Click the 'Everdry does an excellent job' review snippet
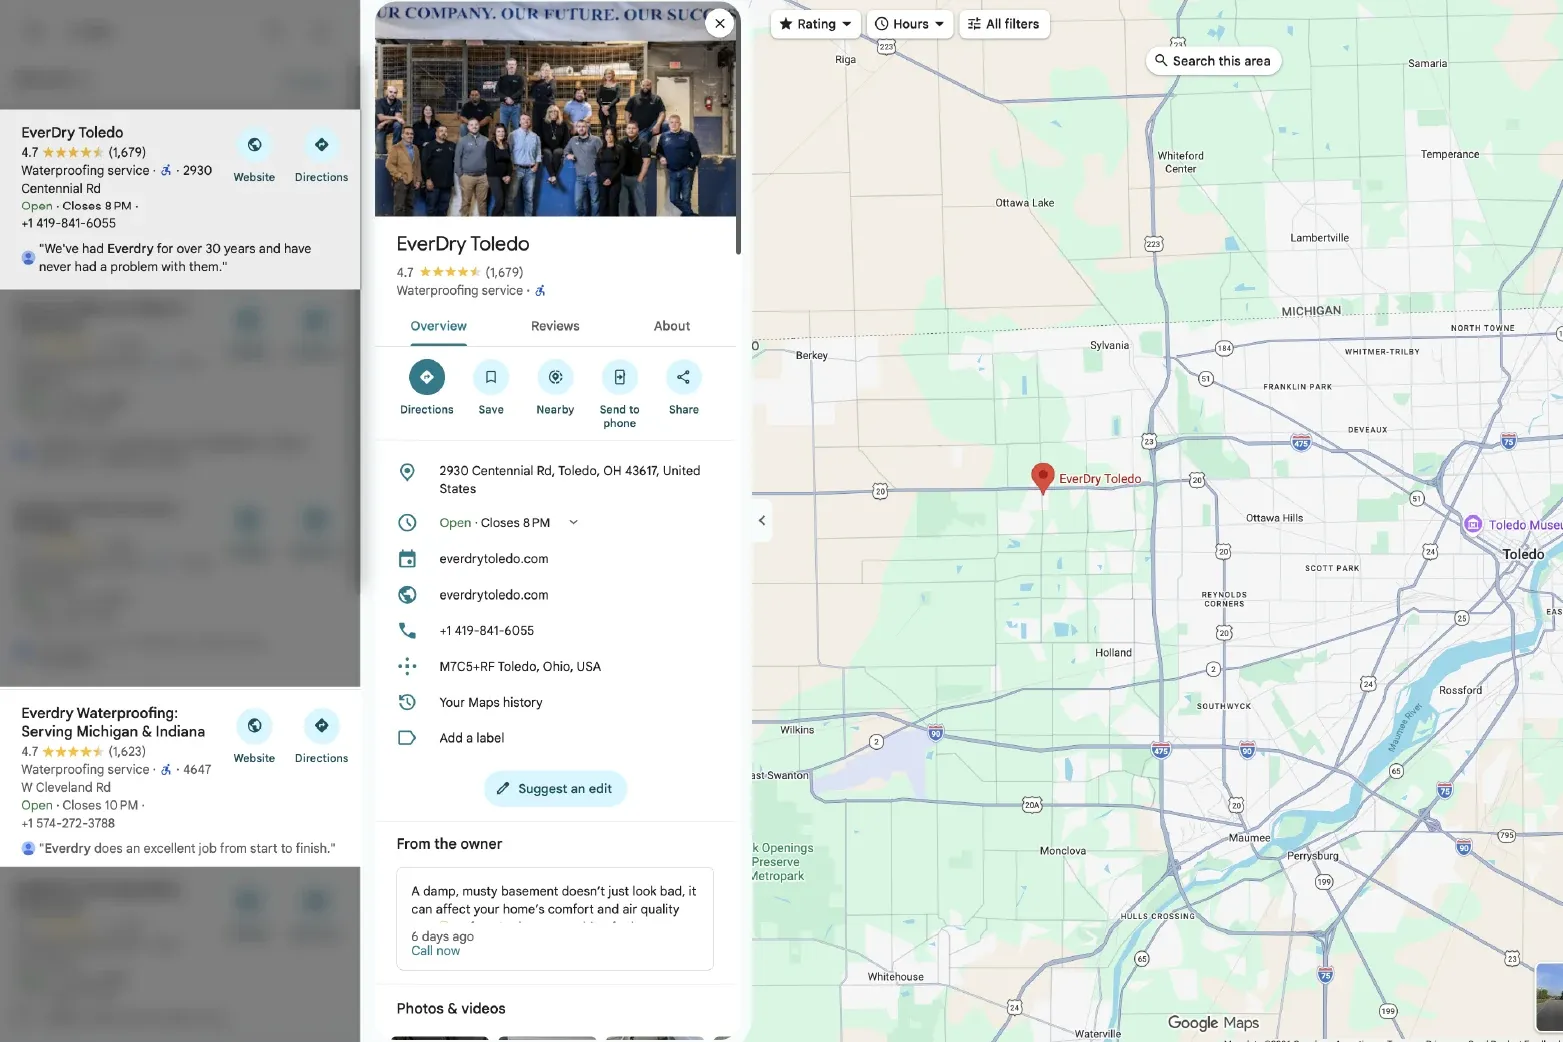The image size is (1563, 1042). [x=187, y=848]
